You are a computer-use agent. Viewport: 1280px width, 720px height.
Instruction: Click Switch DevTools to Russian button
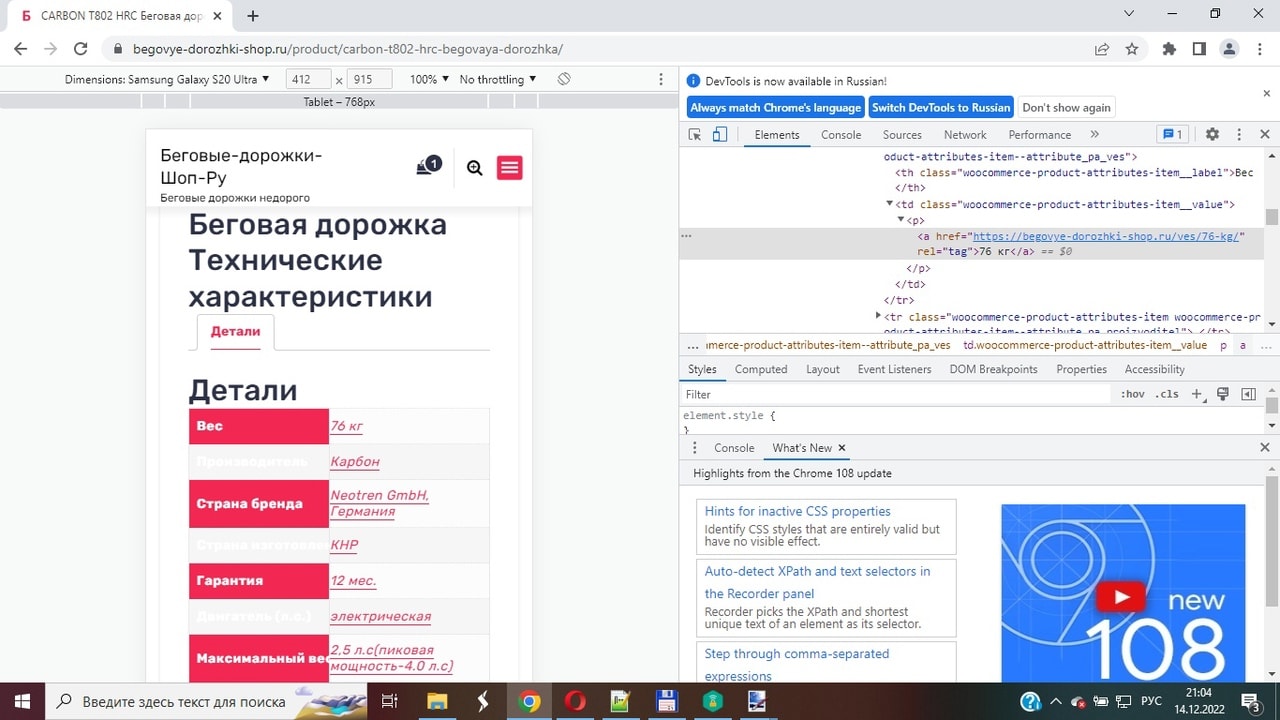941,108
